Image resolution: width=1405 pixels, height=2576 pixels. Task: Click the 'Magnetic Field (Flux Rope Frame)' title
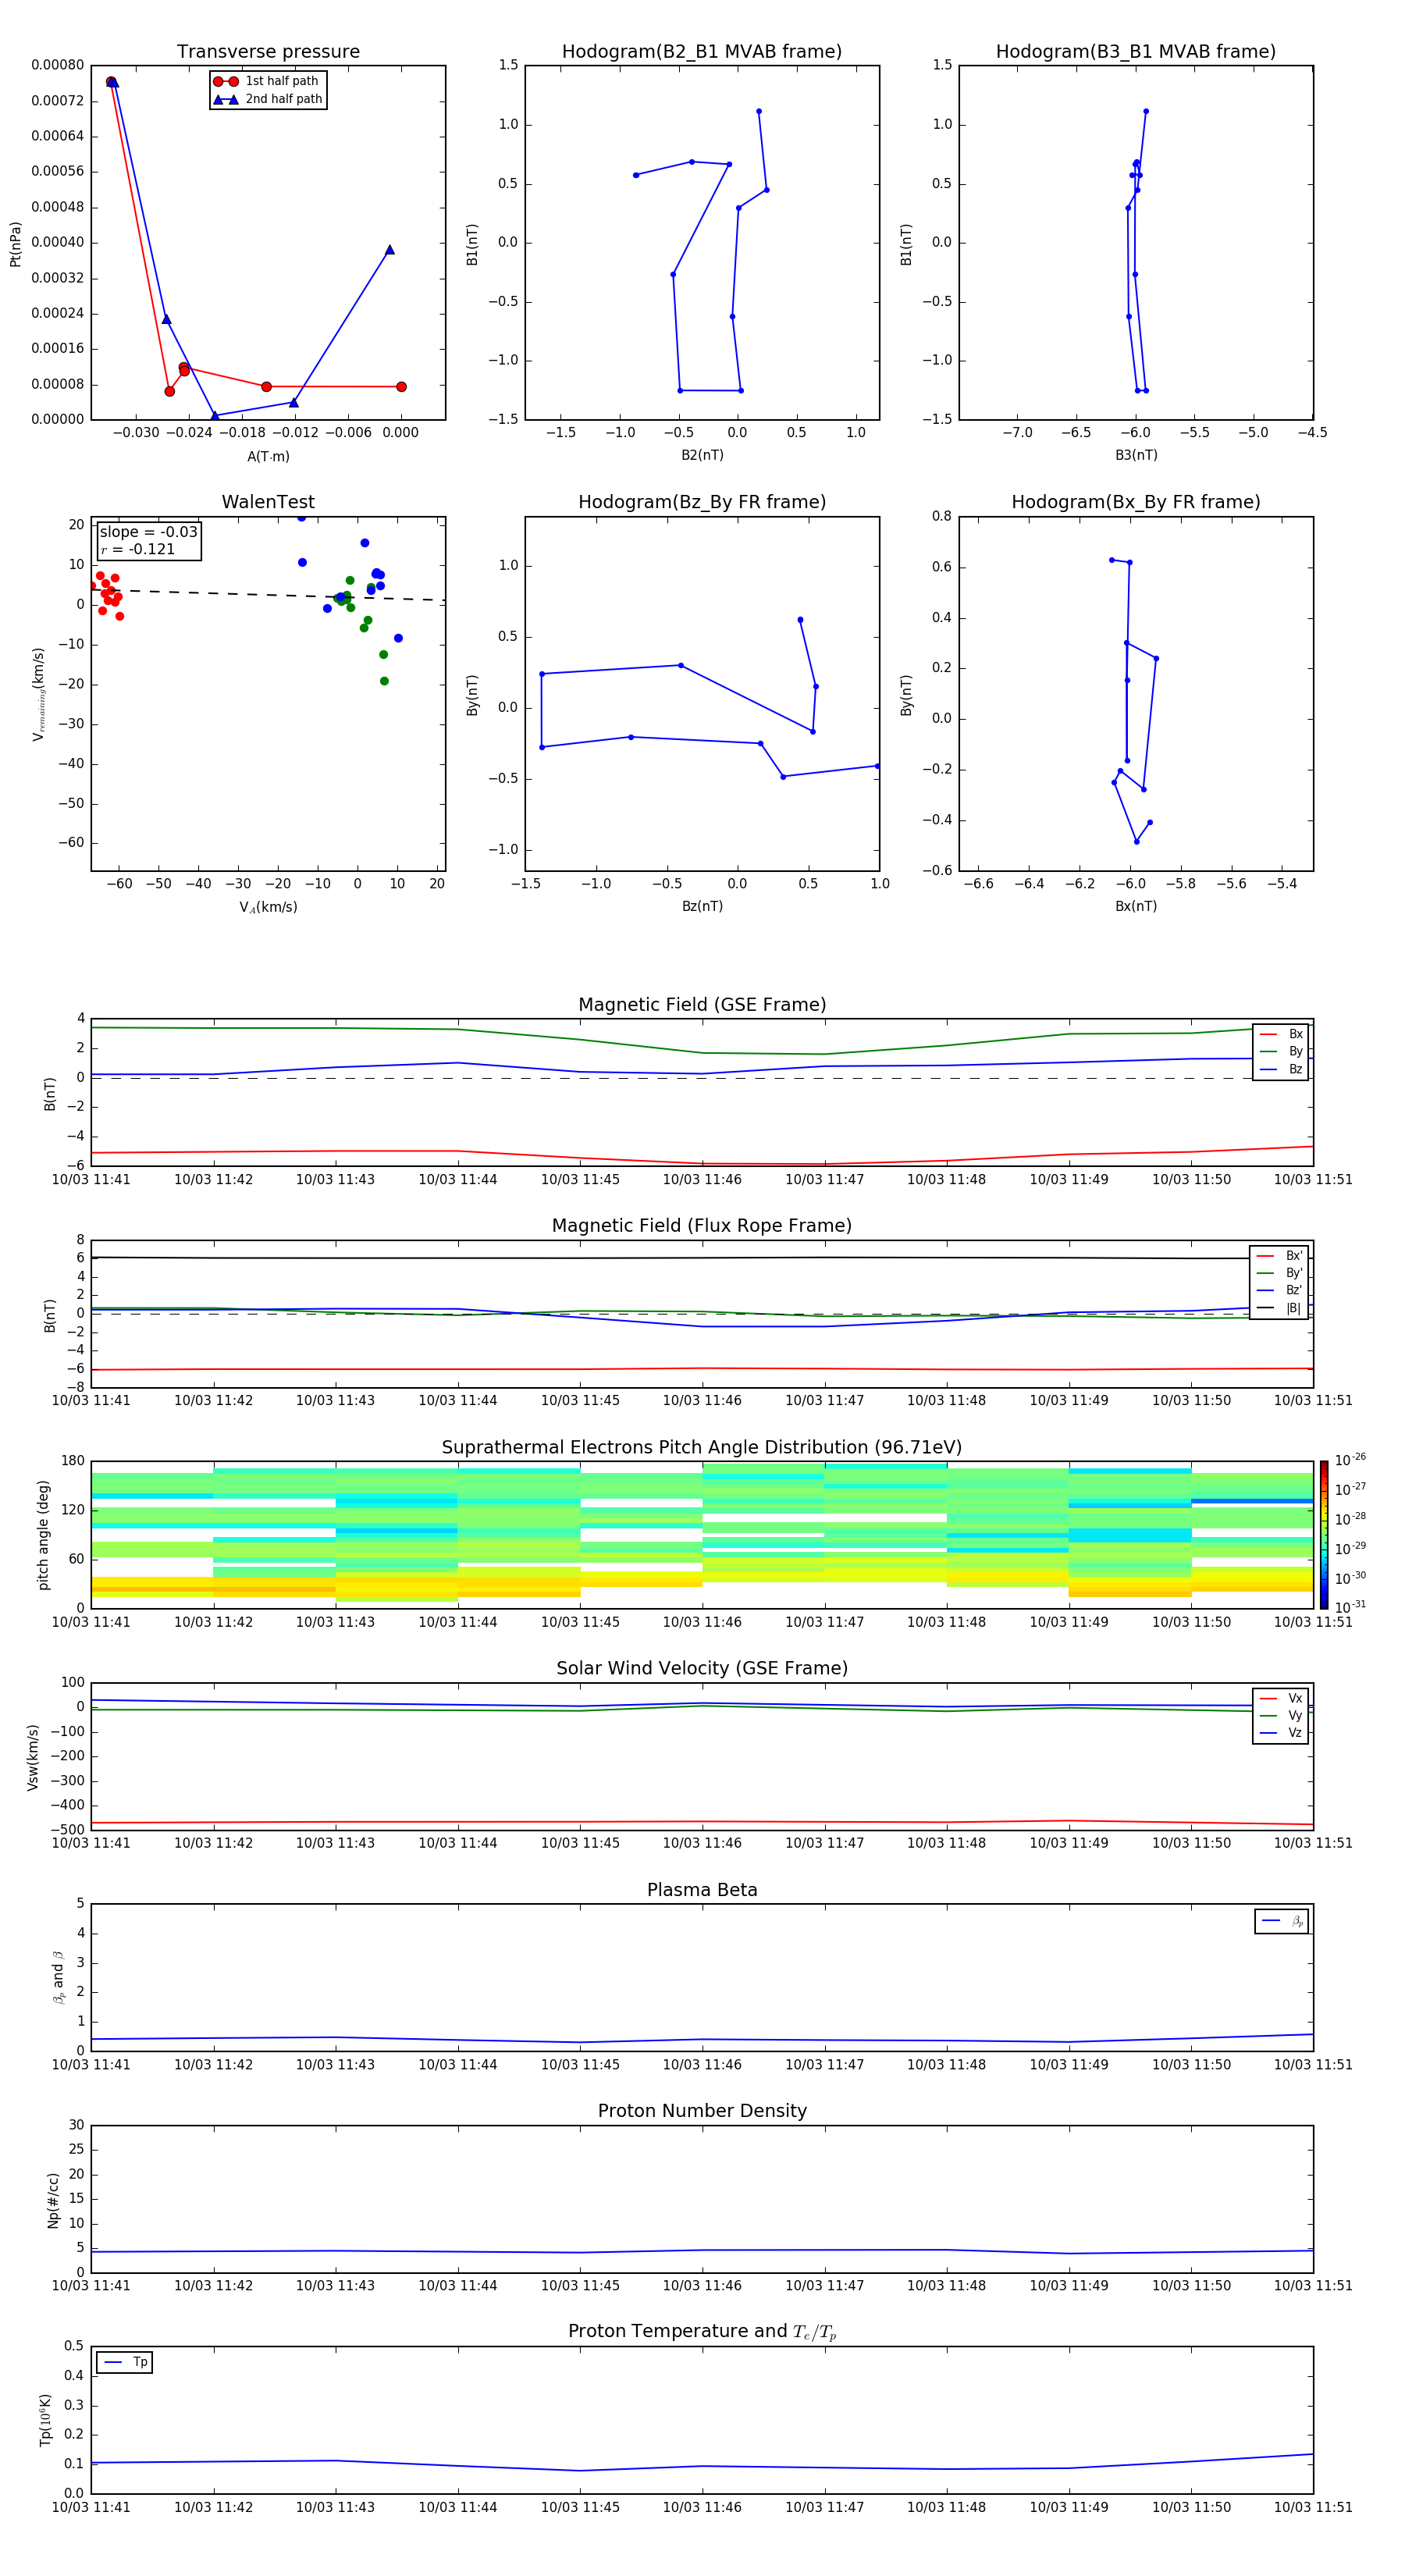[702, 1226]
